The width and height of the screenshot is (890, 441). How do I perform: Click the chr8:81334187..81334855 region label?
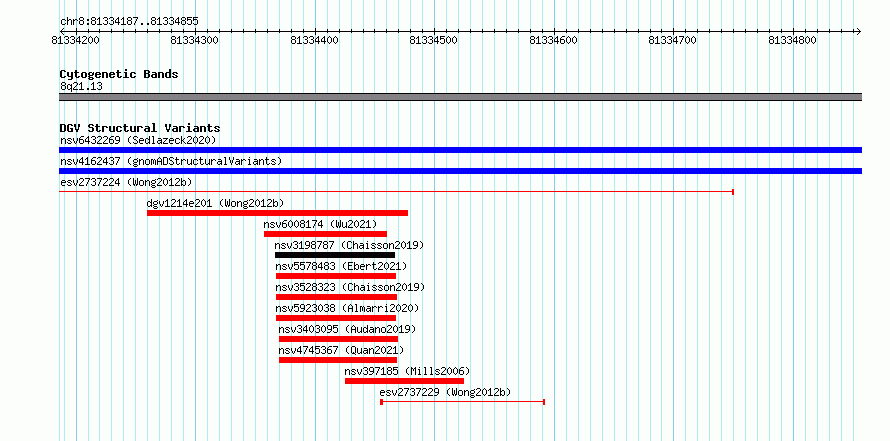129,22
